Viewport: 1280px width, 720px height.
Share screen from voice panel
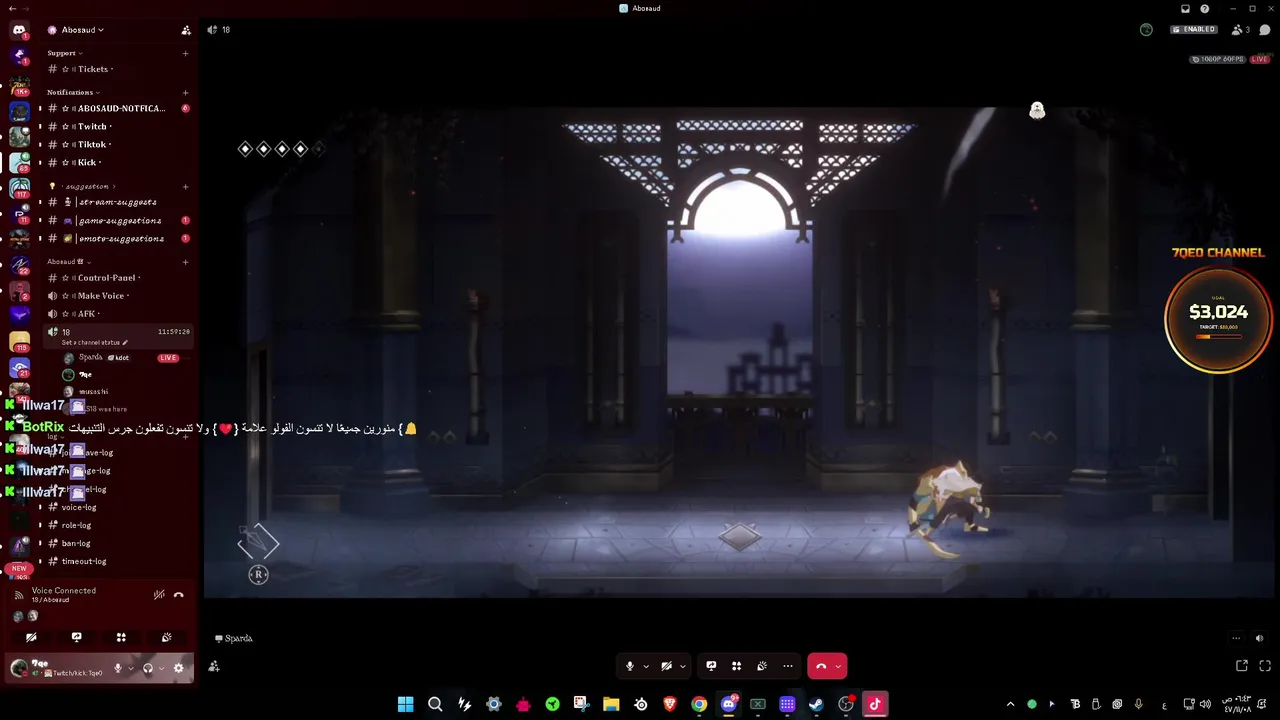click(x=76, y=637)
